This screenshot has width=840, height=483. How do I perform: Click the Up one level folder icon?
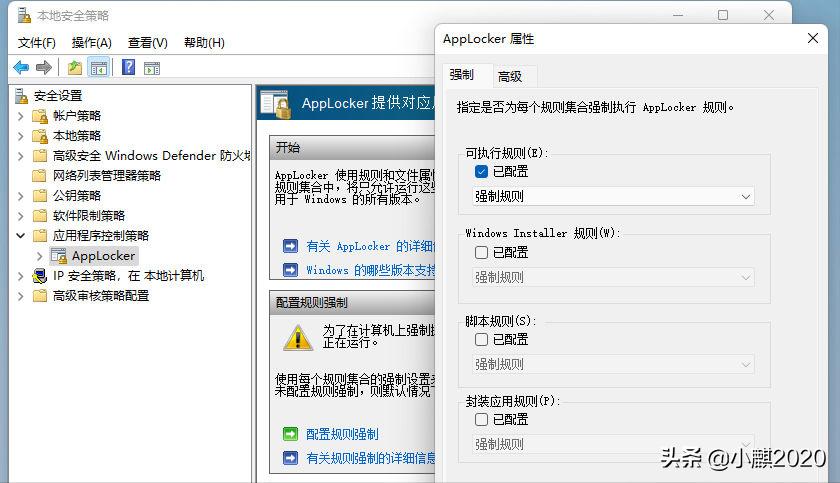point(74,67)
